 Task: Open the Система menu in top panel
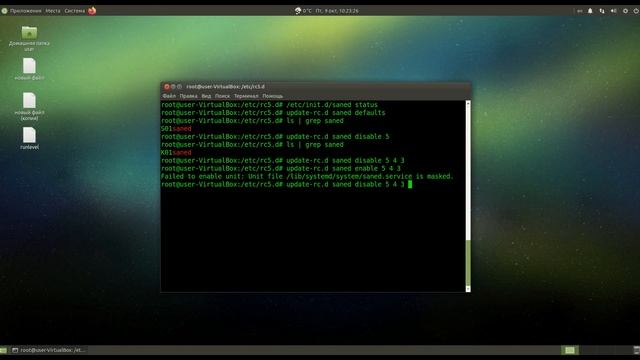75,11
